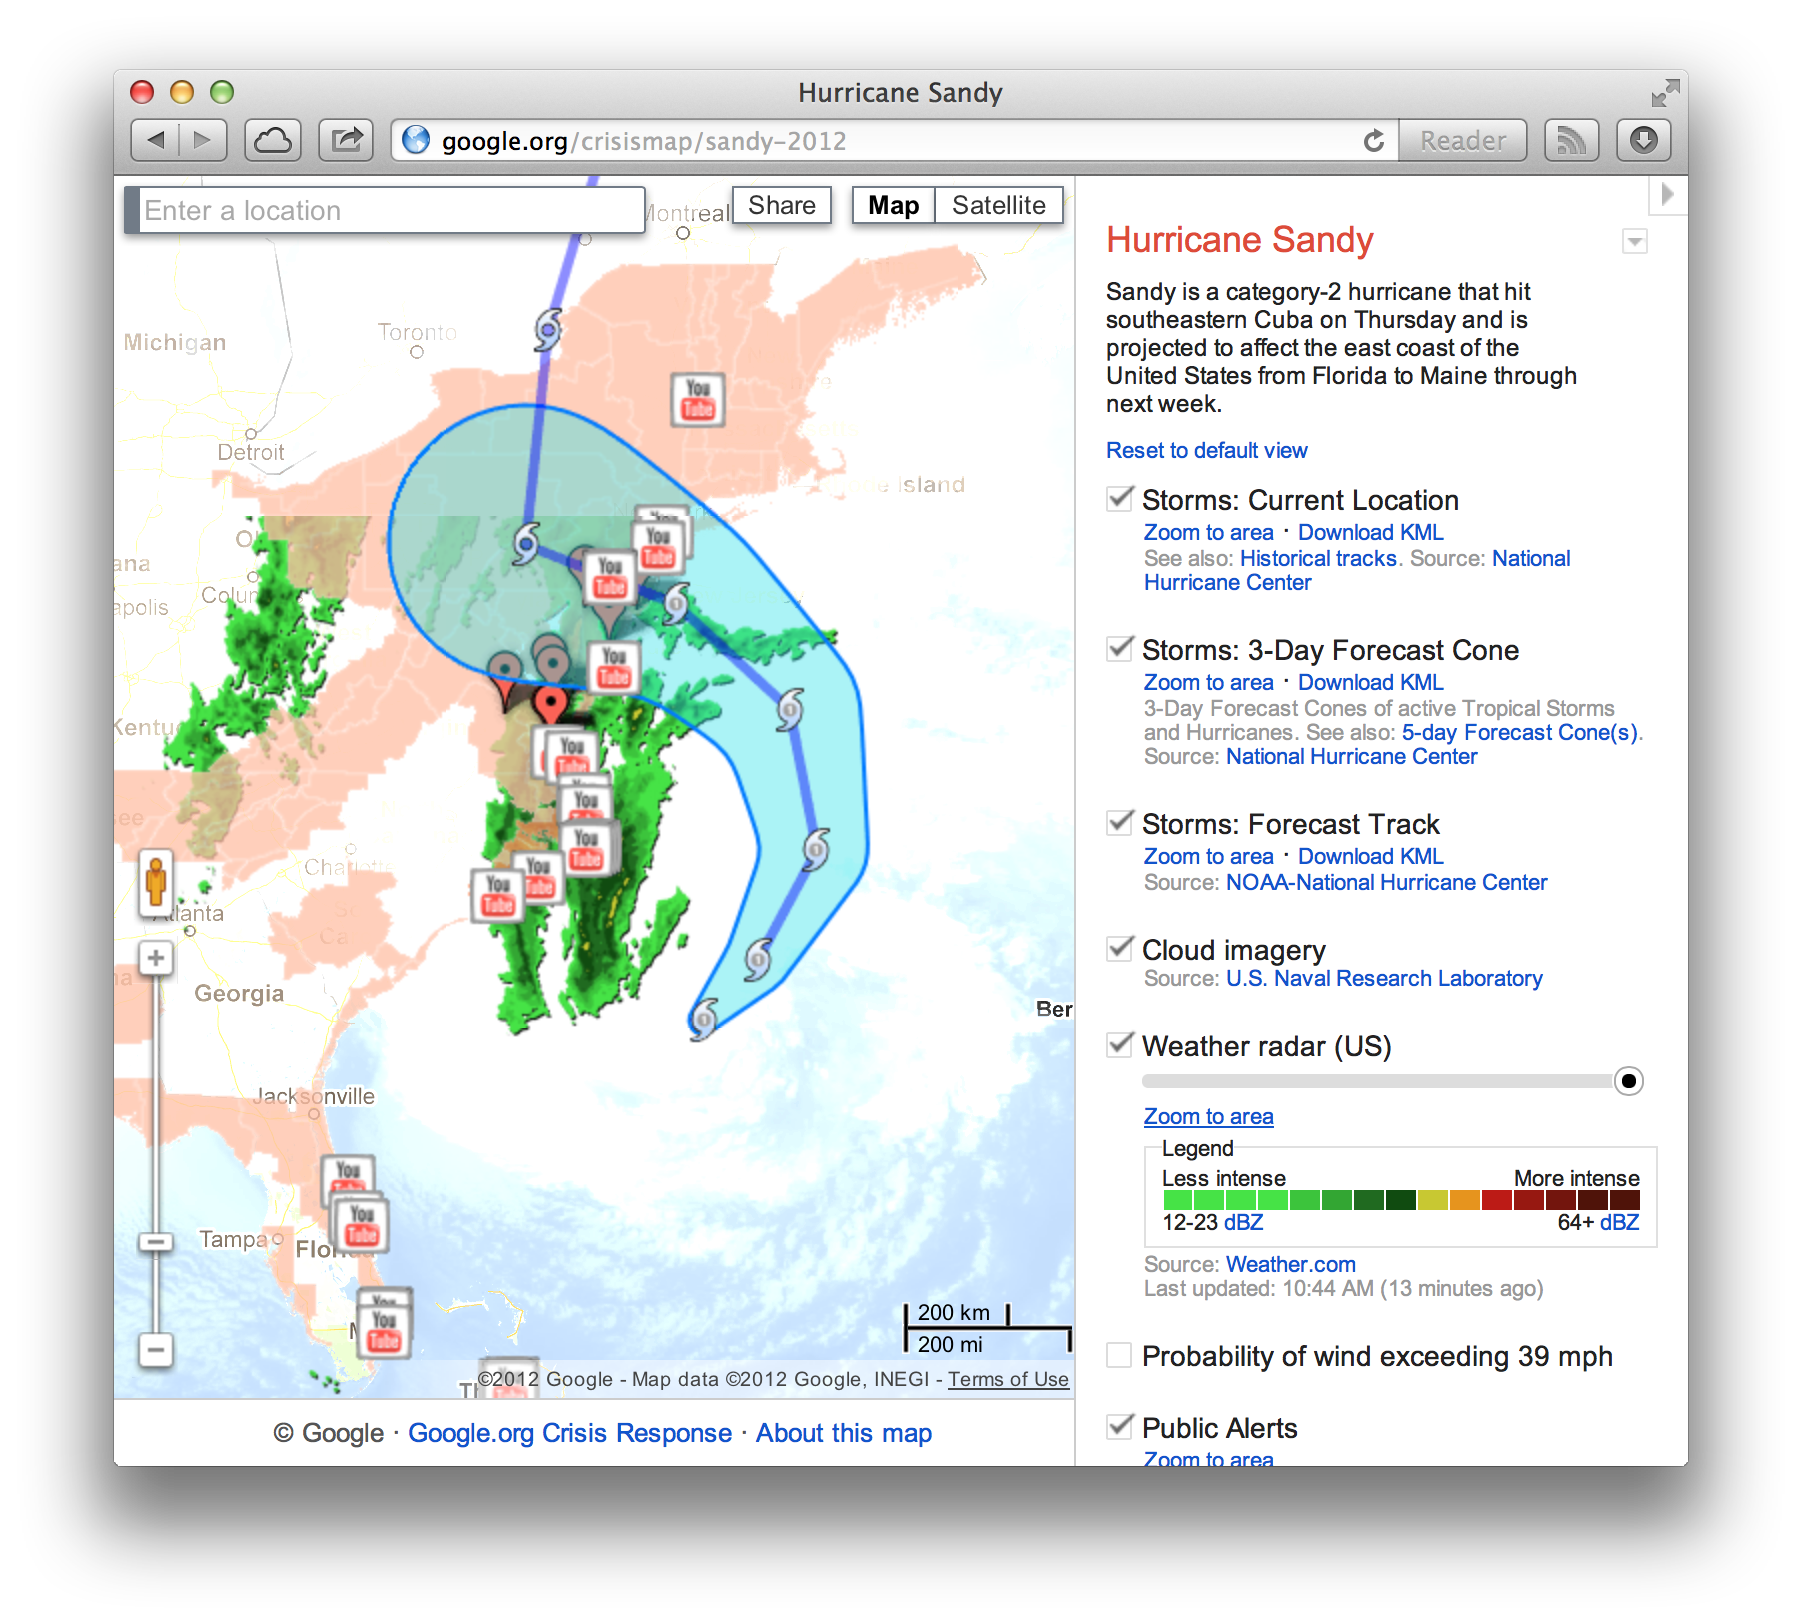Enable Probability of wind exceeding 39 mph
The width and height of the screenshot is (1802, 1624).
click(1119, 1356)
